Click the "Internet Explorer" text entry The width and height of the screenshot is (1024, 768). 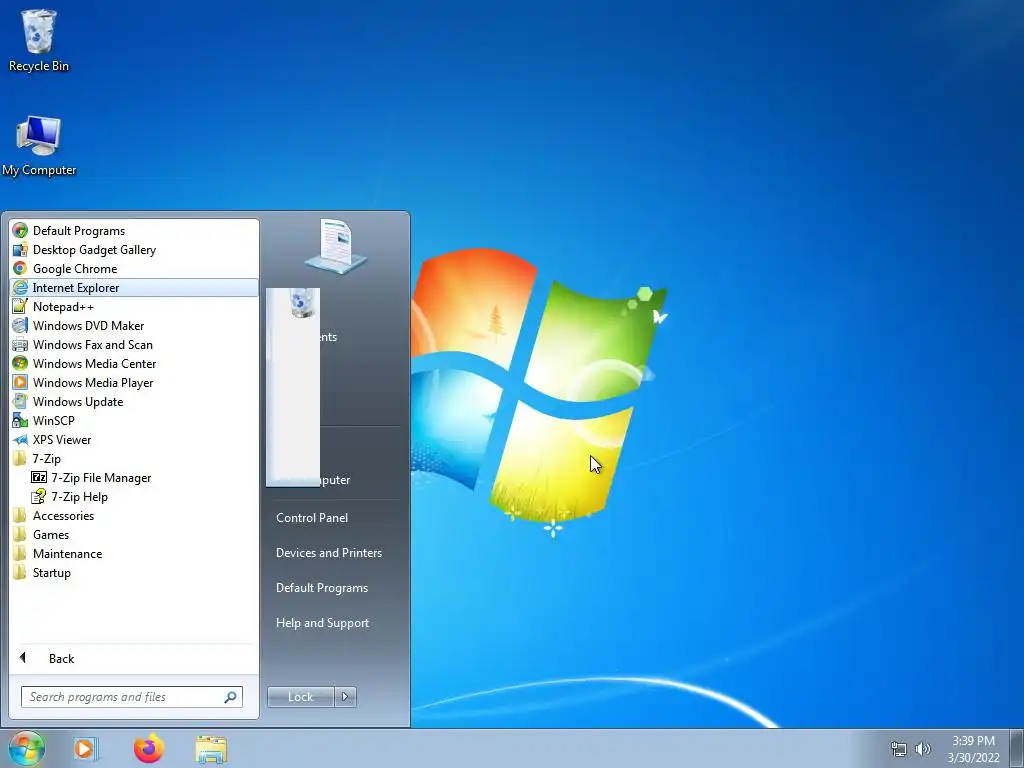click(76, 287)
